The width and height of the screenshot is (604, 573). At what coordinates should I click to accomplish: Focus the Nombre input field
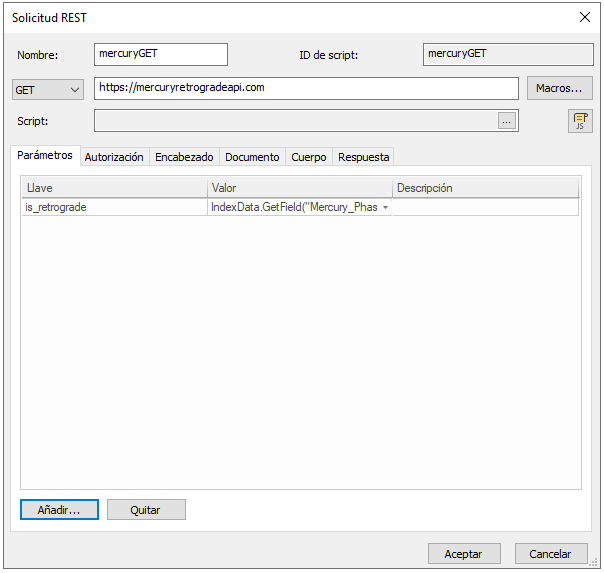pos(161,54)
